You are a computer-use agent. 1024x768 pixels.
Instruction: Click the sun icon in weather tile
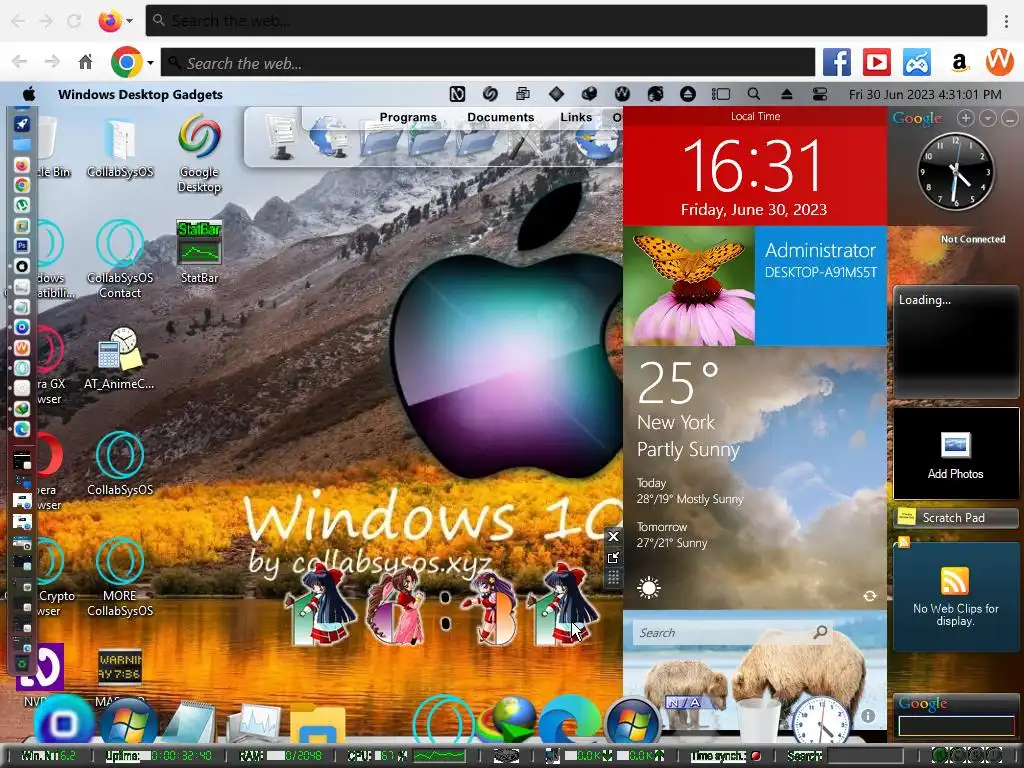(x=648, y=588)
